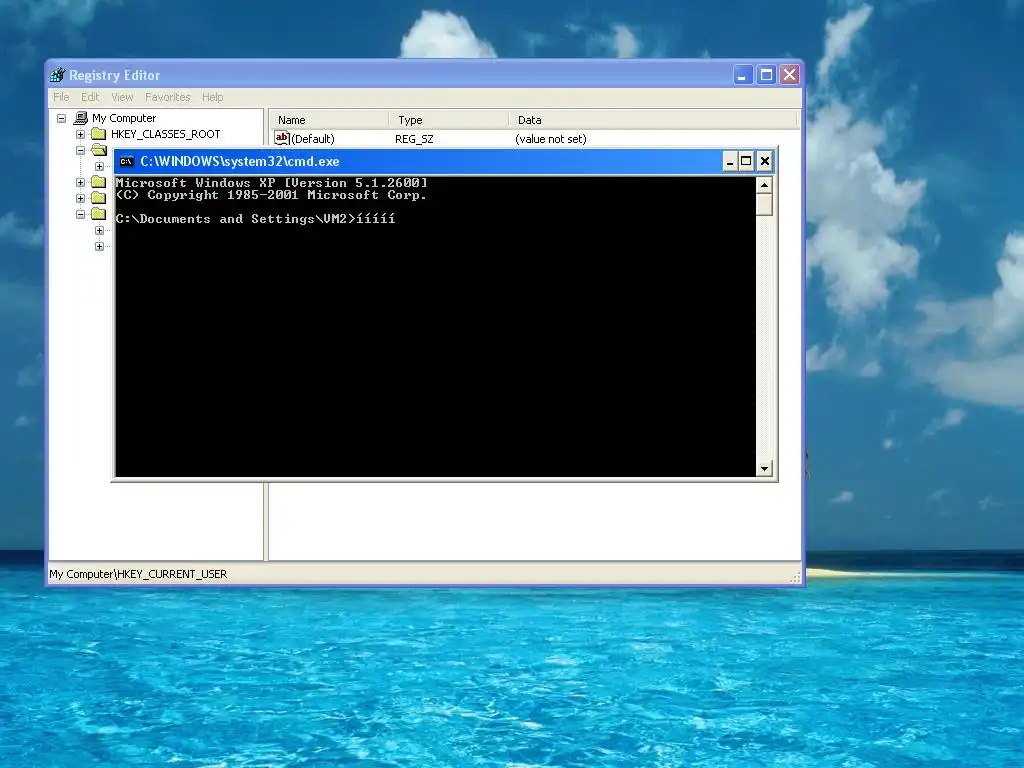
Task: Select the My Computer label in tree
Action: tap(124, 118)
